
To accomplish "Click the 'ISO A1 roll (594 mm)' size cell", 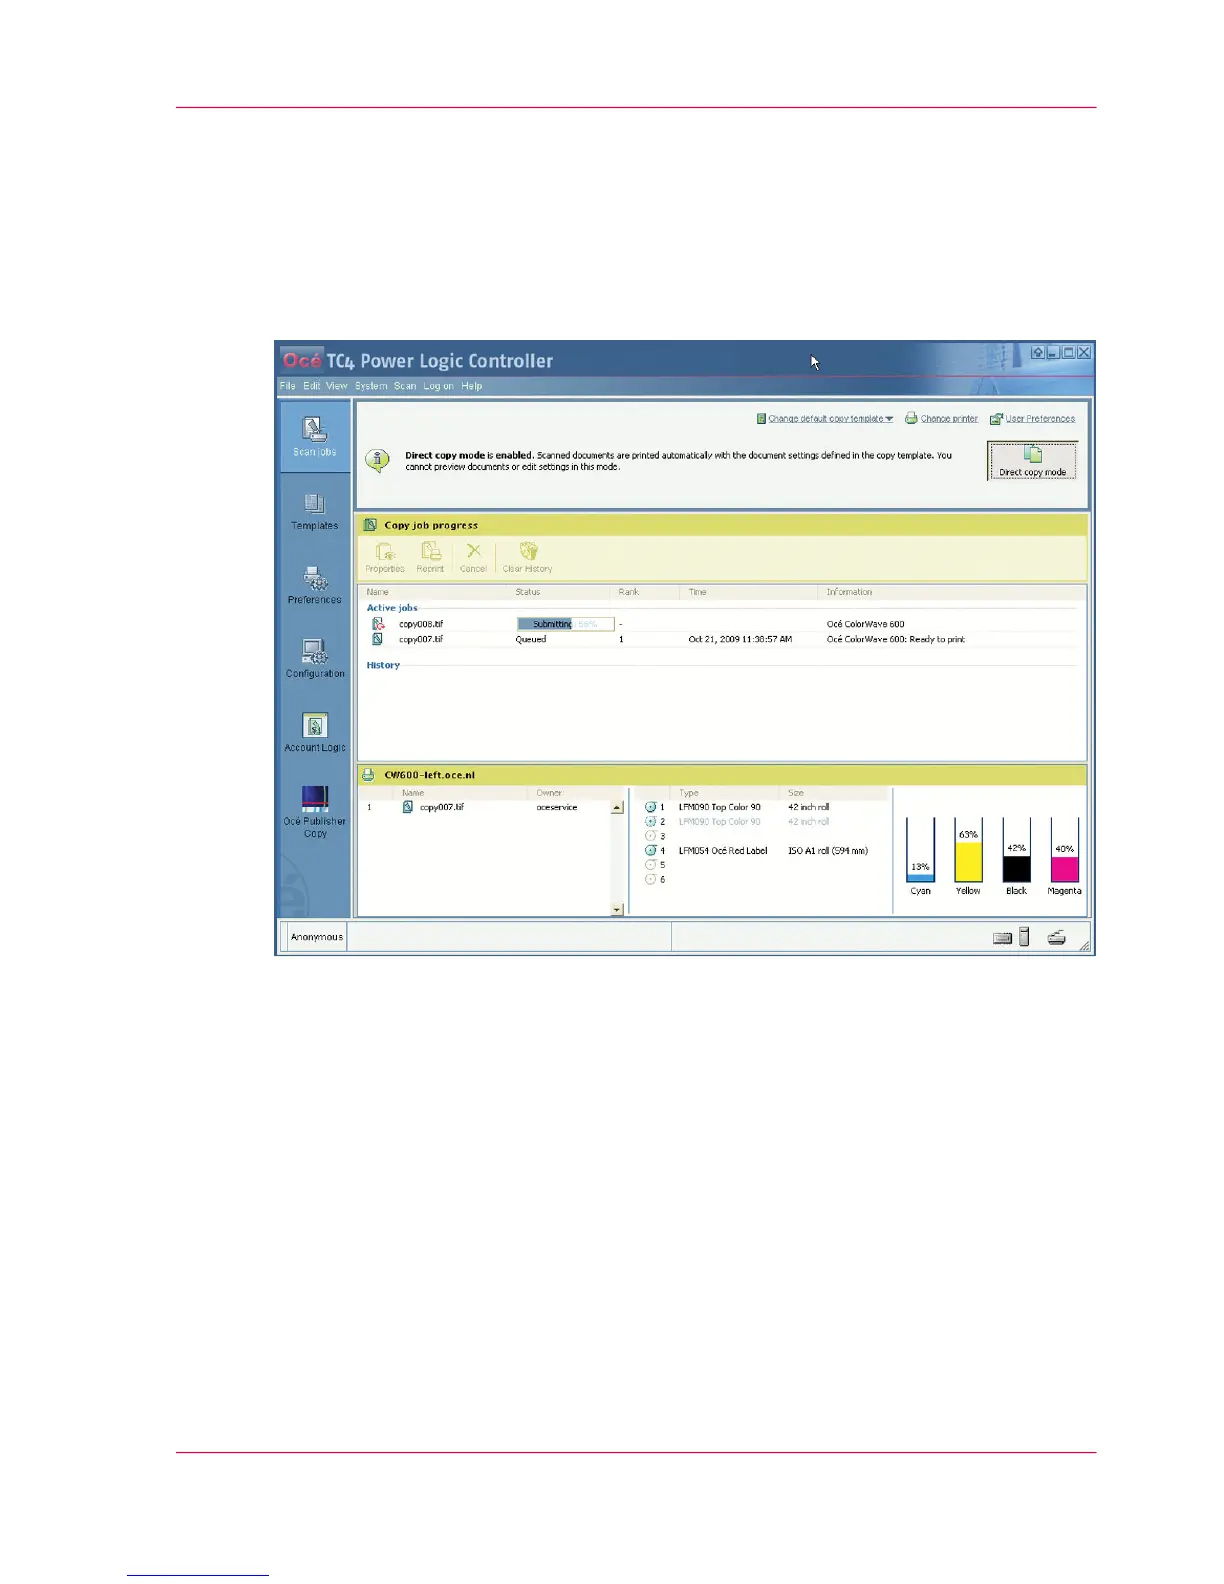I will [828, 851].
